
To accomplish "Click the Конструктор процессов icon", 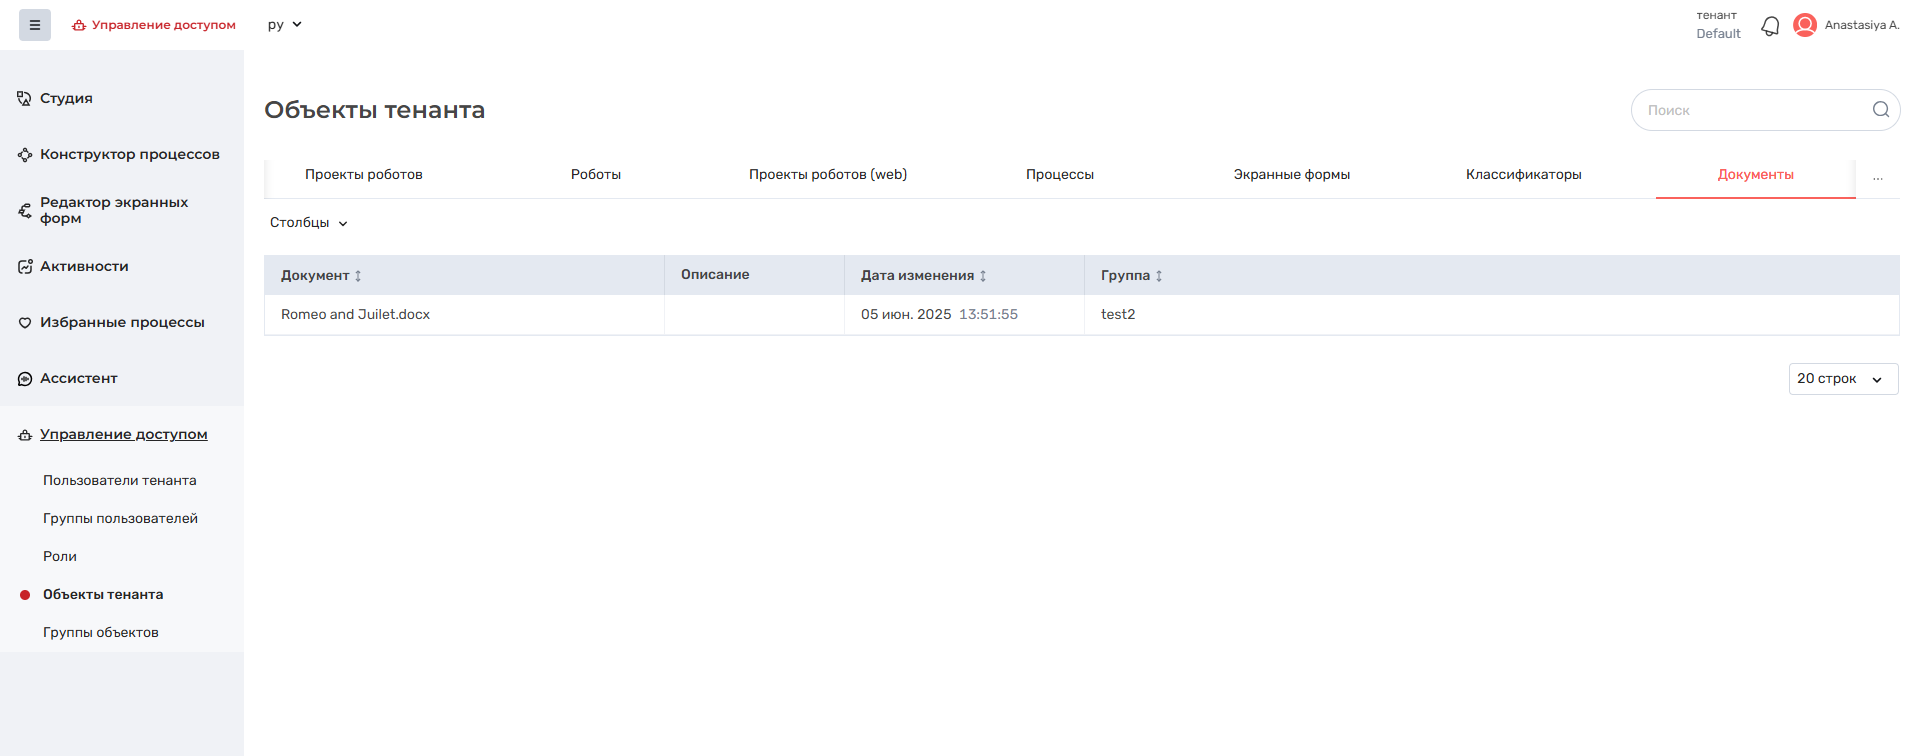I will 25,155.
